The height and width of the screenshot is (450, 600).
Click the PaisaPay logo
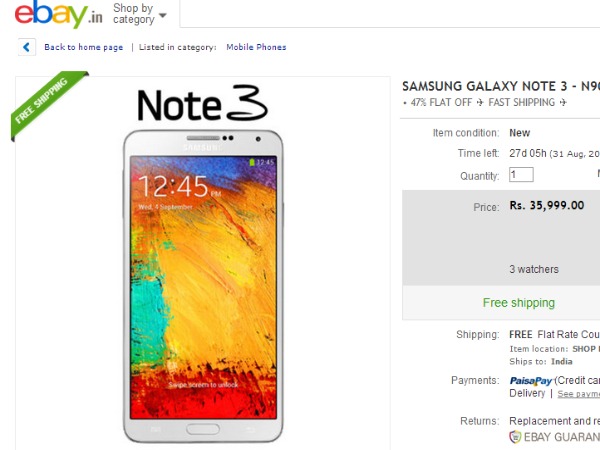pyautogui.click(x=531, y=381)
